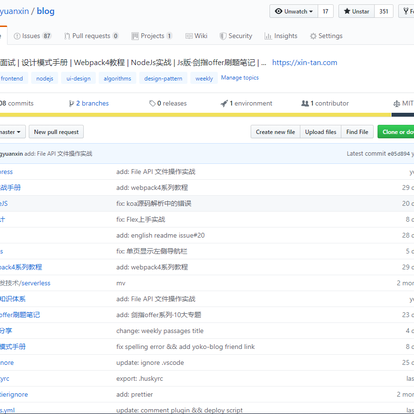Viewport: 414px width, 414px height.
Task: Open commit 'update: comment plugin && deploy script'
Action: coord(179,410)
